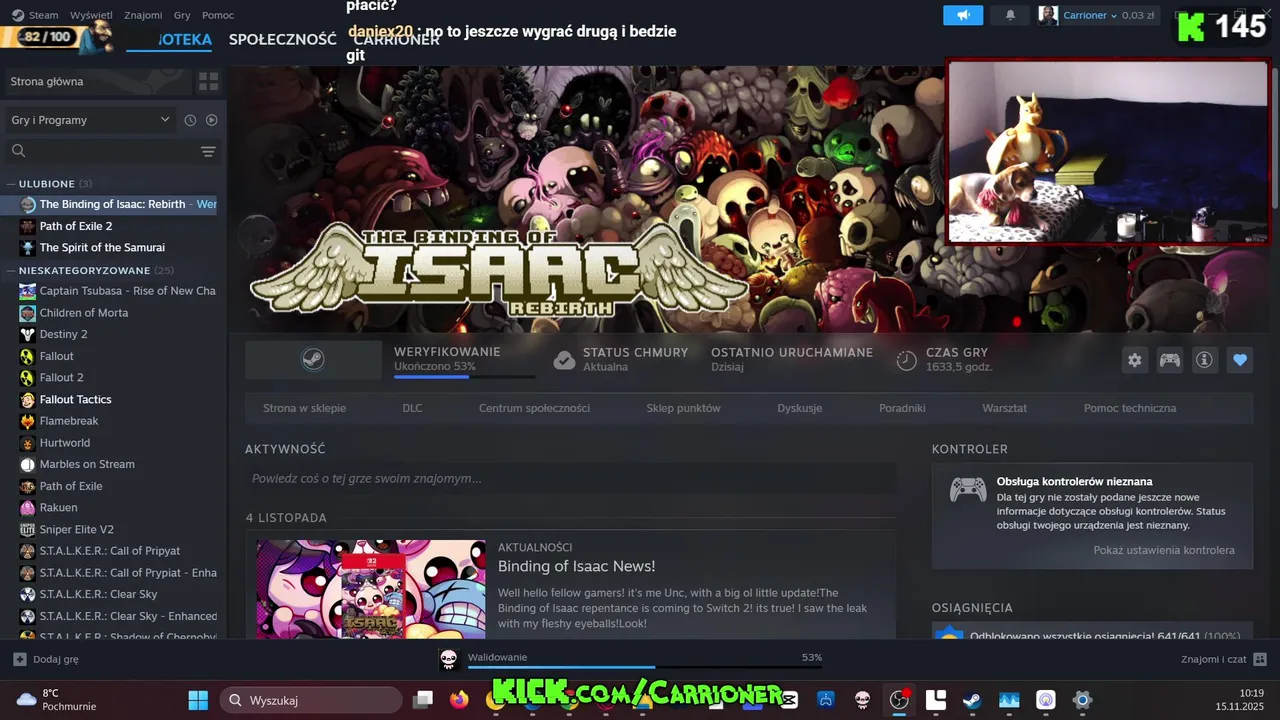The image size is (1280, 720).
Task: Toggle favorite heart for Isaac
Action: (1240, 360)
